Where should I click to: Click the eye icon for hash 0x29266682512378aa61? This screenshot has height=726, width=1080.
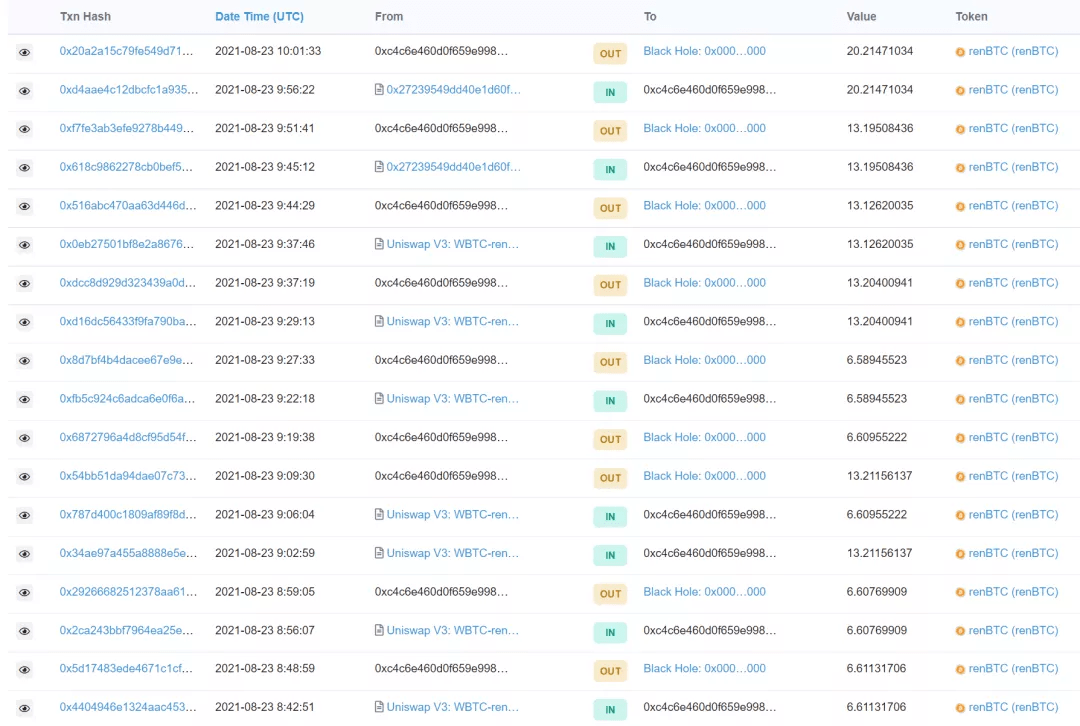point(24,593)
